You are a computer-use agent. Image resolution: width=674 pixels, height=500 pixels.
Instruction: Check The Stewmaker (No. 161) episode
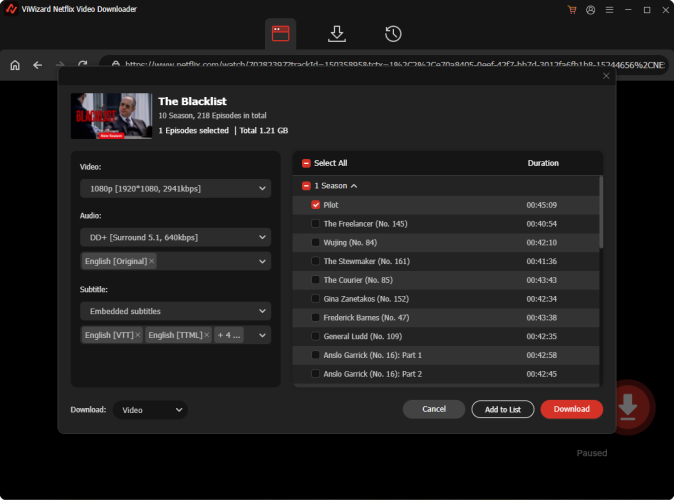click(316, 261)
